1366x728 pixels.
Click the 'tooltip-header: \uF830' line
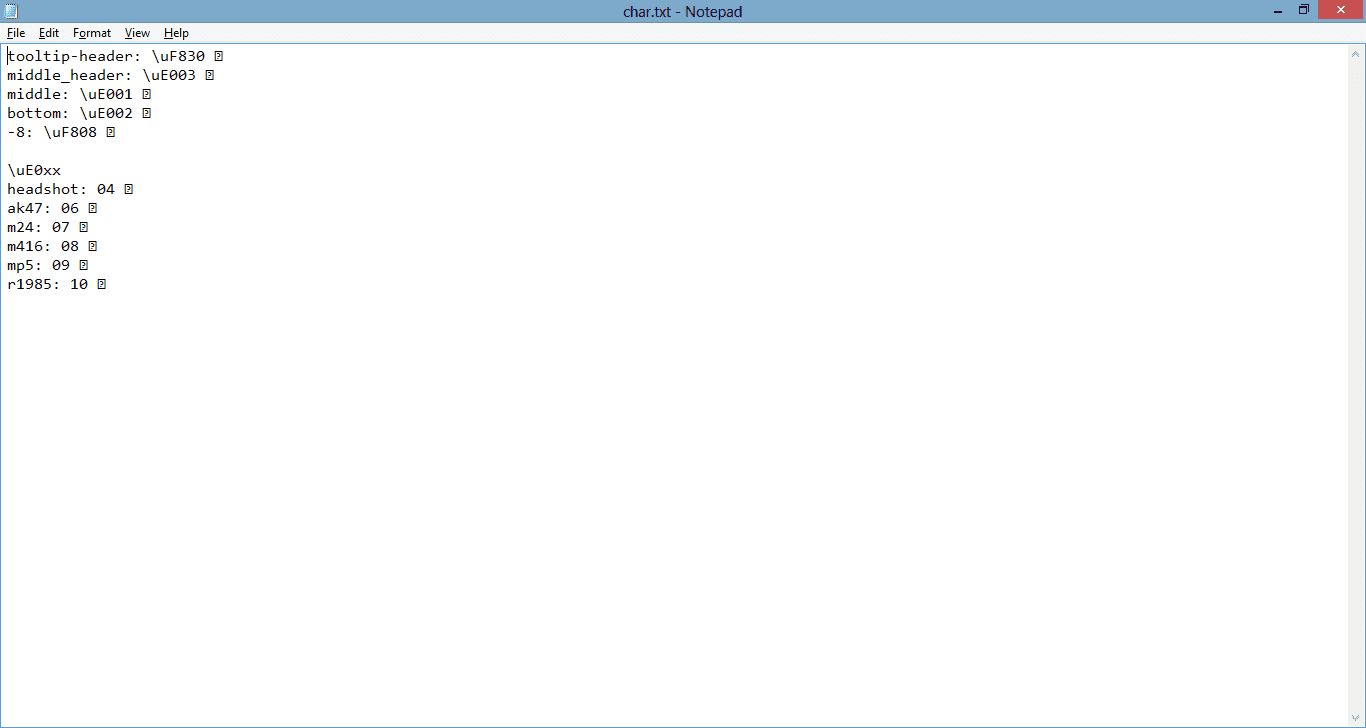pyautogui.click(x=115, y=56)
